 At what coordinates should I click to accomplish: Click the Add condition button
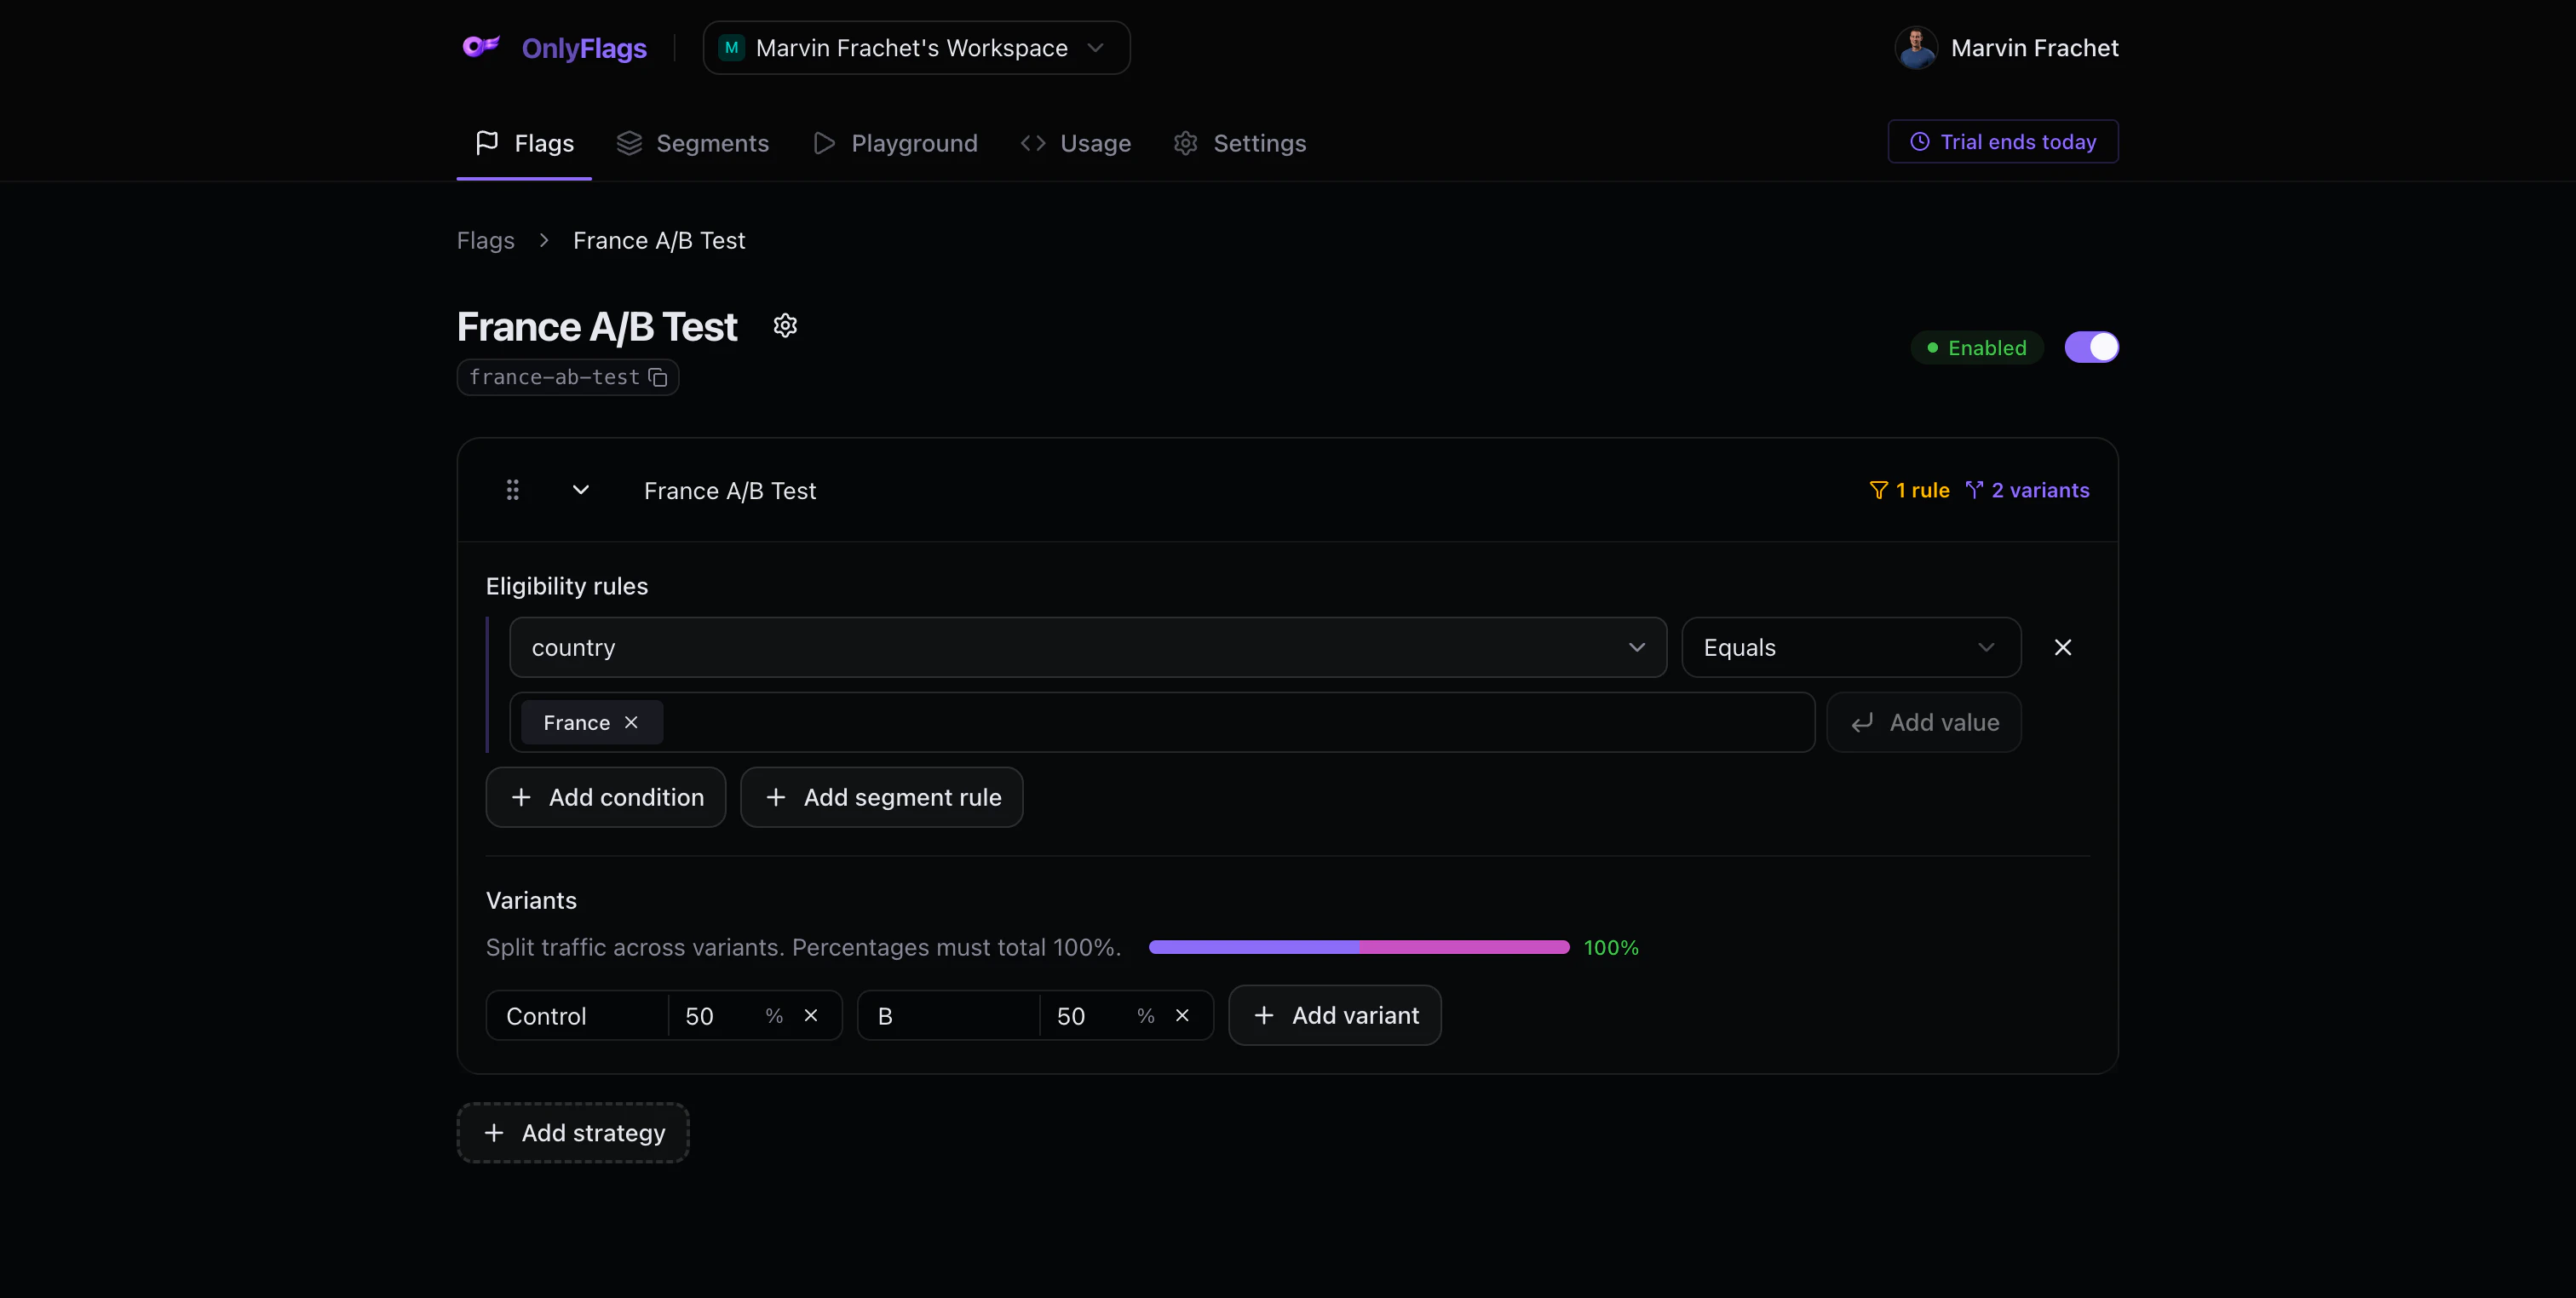(x=606, y=797)
